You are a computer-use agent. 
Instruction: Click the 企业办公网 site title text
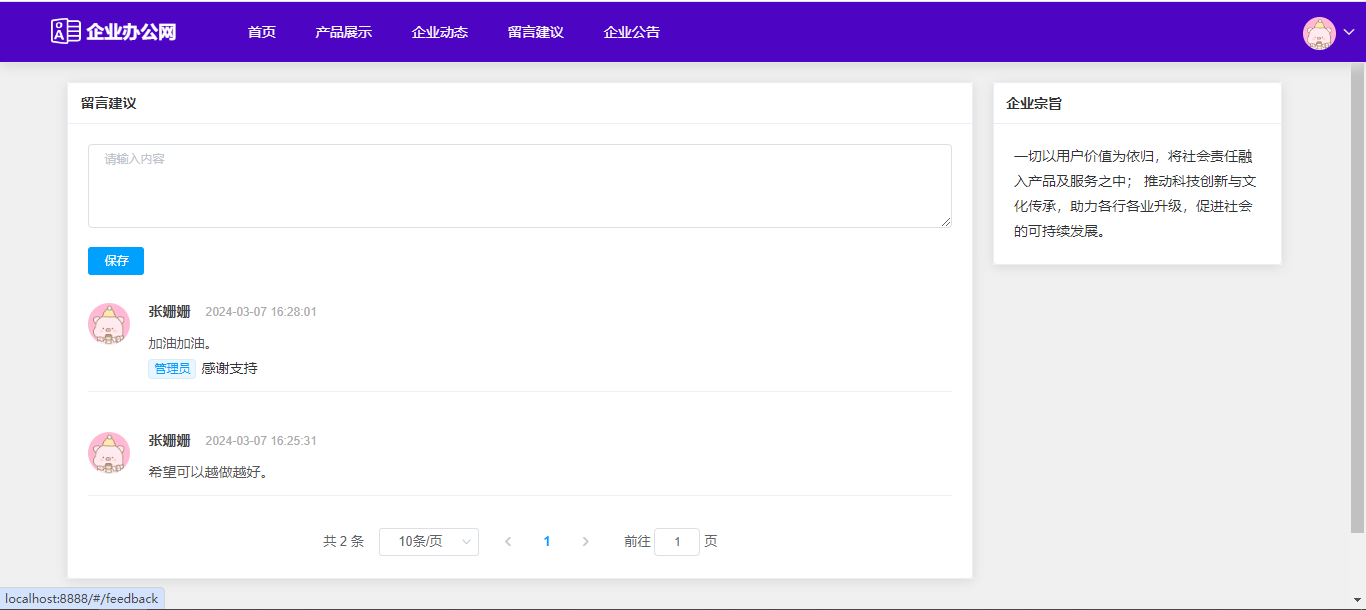[x=131, y=32]
